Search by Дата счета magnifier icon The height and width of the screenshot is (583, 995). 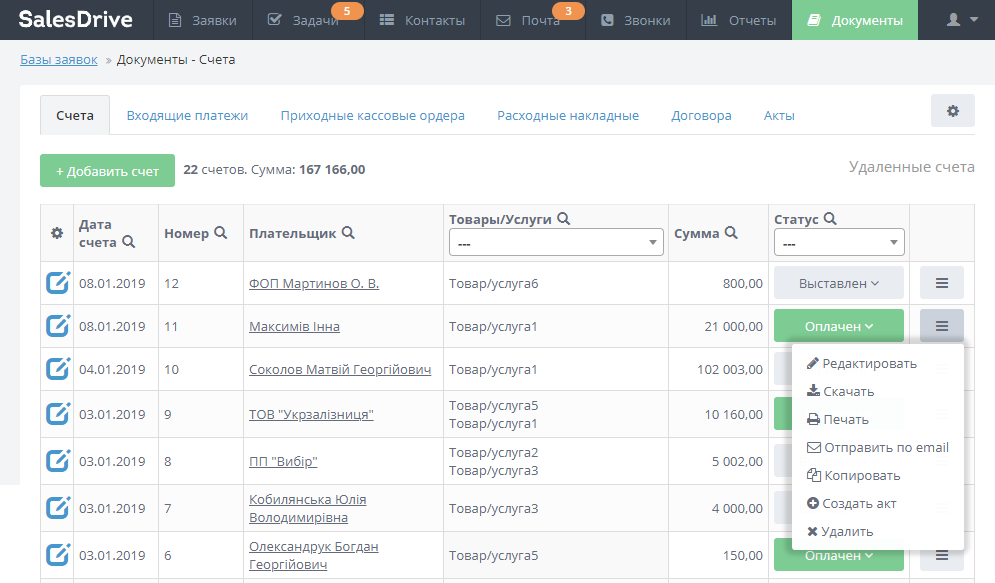[x=128, y=242]
